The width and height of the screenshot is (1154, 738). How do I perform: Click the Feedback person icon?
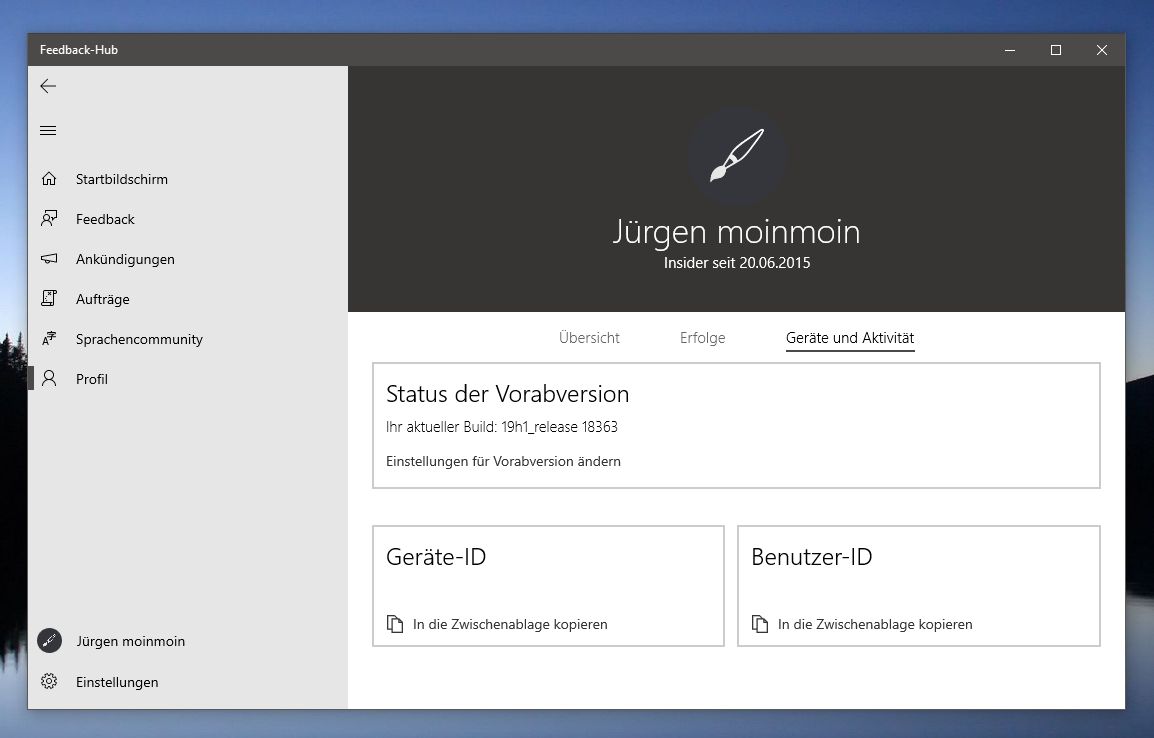click(x=49, y=219)
